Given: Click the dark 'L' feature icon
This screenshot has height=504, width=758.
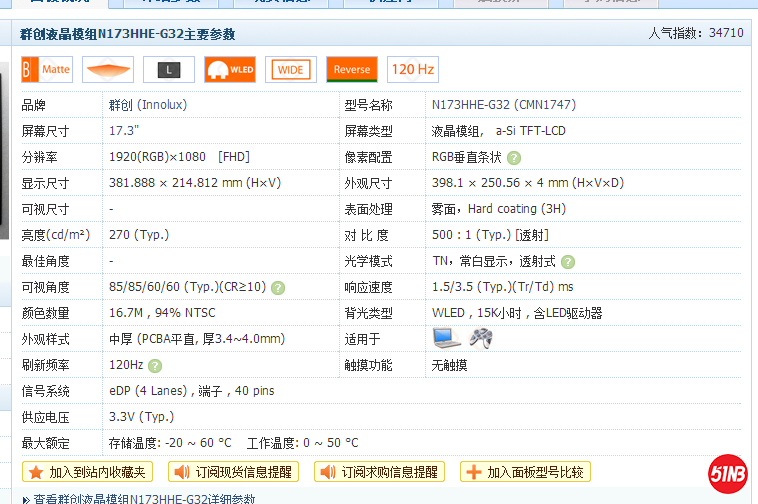Looking at the screenshot, I should click(x=169, y=70).
